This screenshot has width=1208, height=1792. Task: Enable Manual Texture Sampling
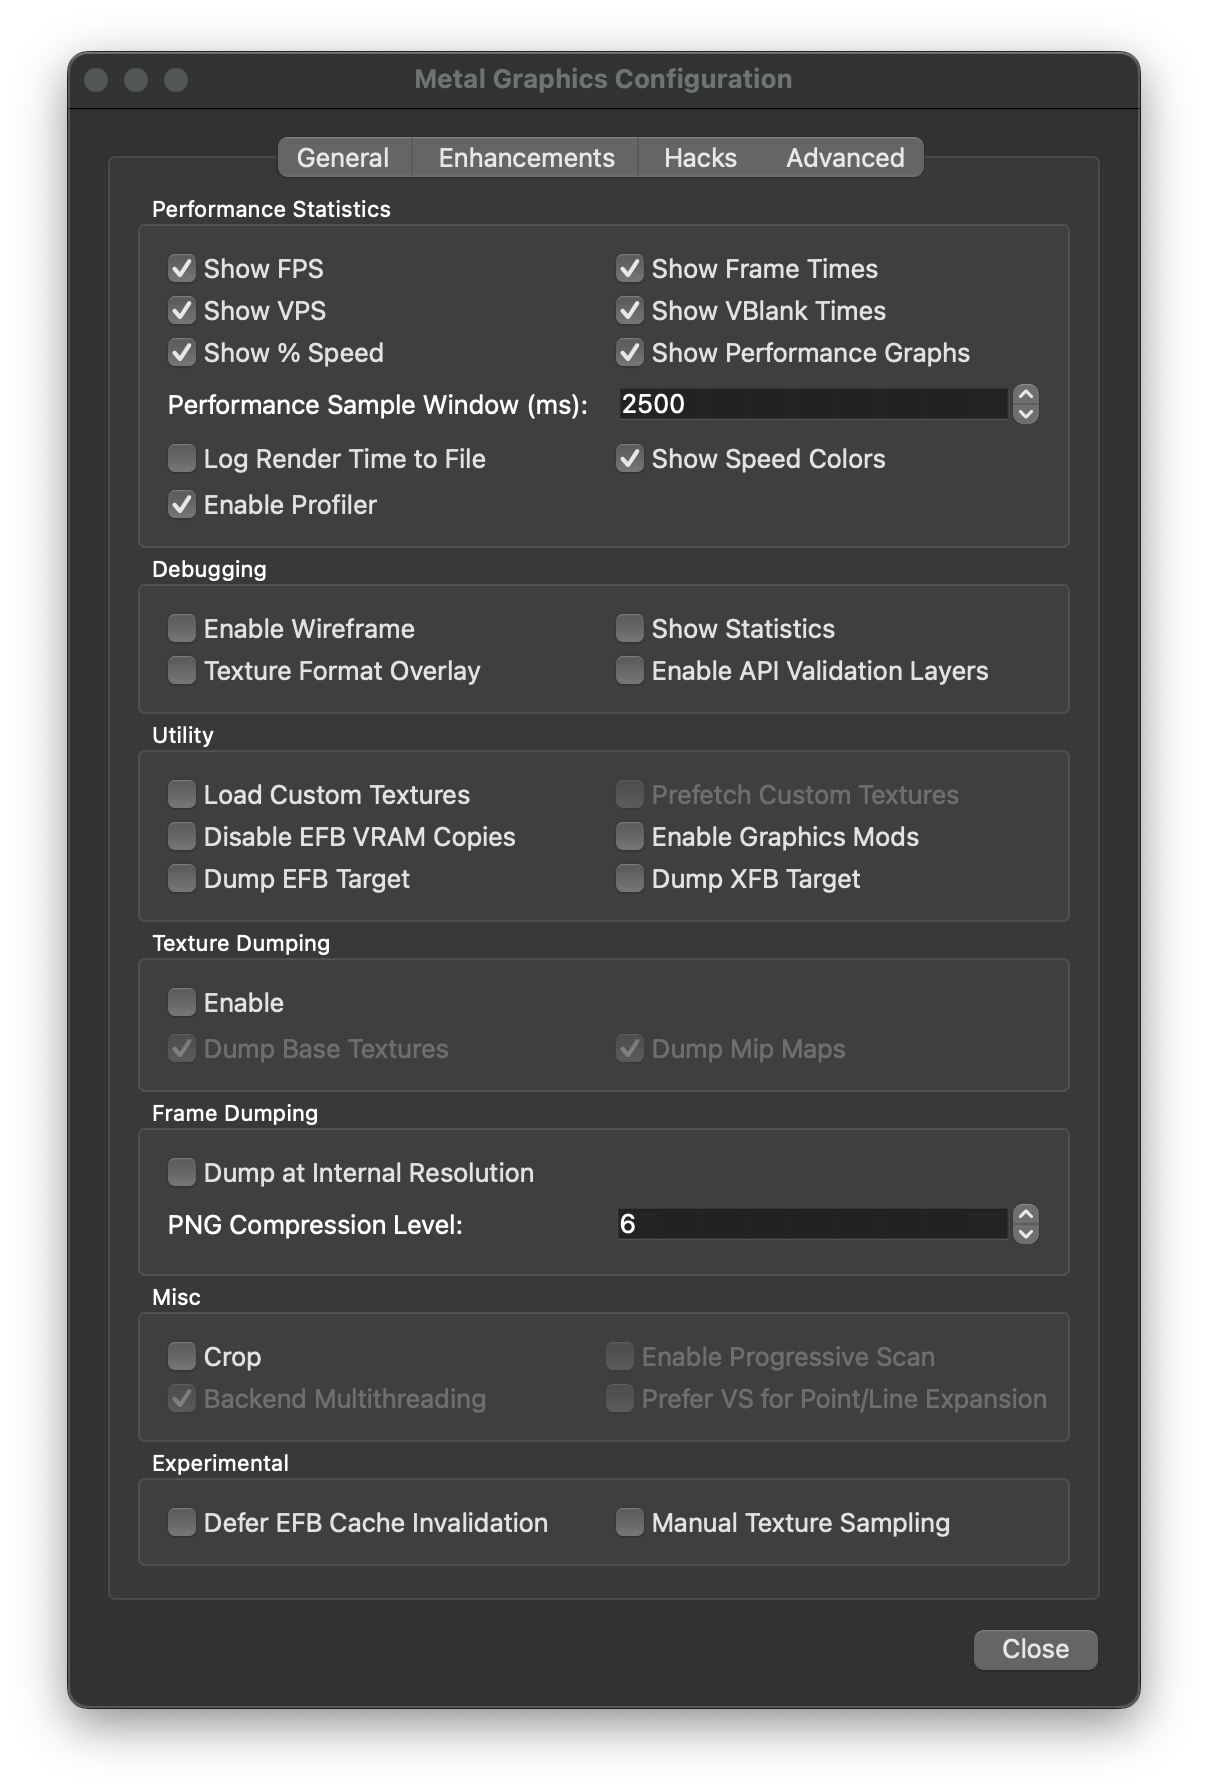click(x=629, y=1523)
